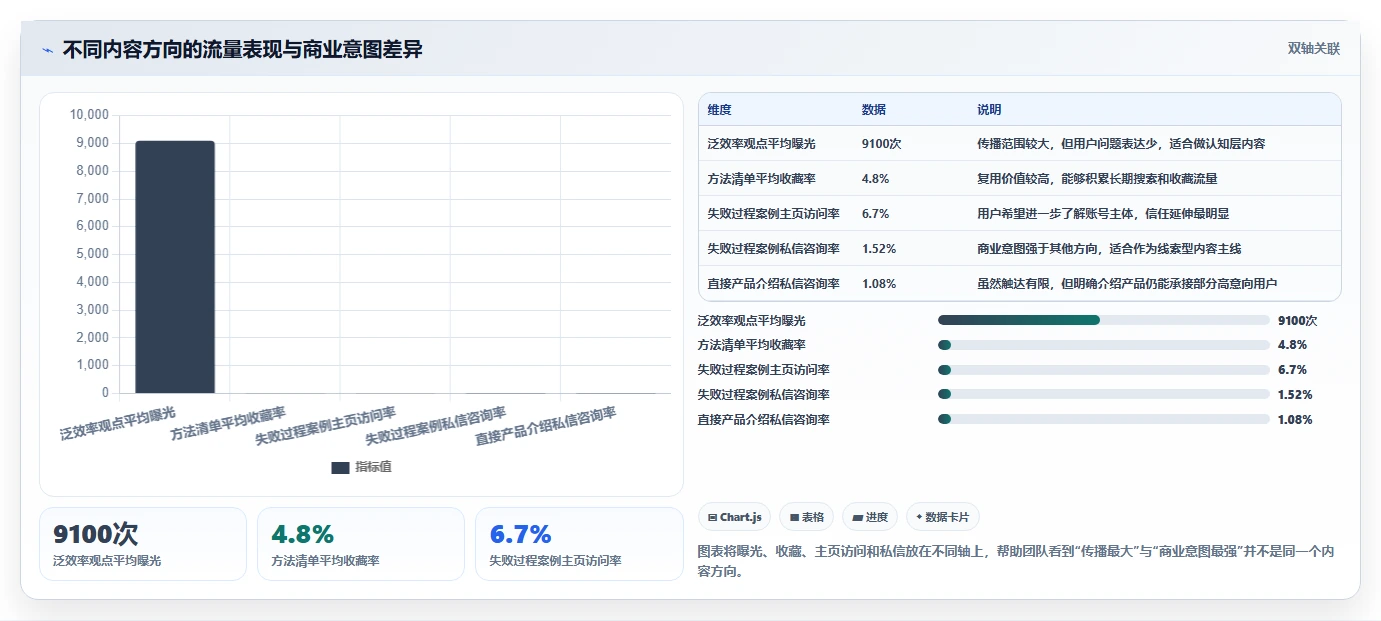The image size is (1381, 621).
Task: Select the 表格 tag chip
Action: 807,517
